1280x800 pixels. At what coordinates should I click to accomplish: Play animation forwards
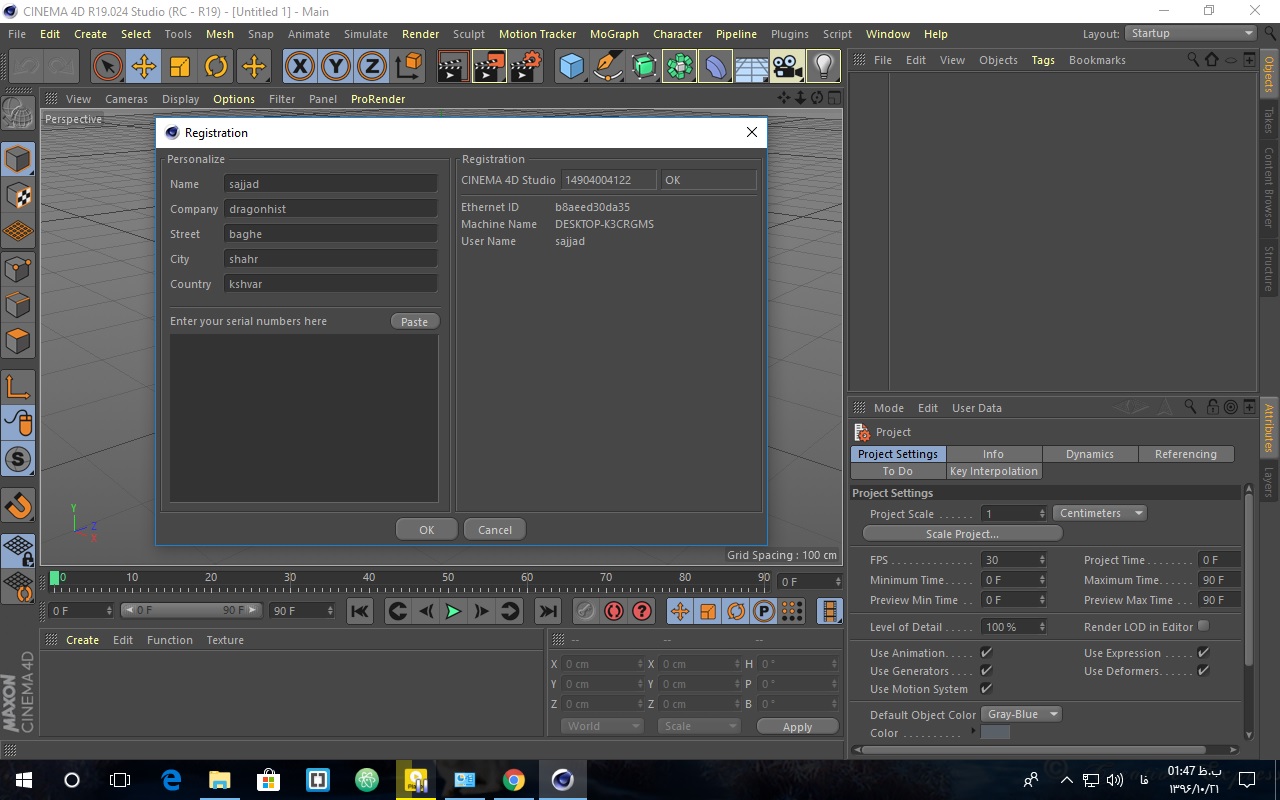453,611
